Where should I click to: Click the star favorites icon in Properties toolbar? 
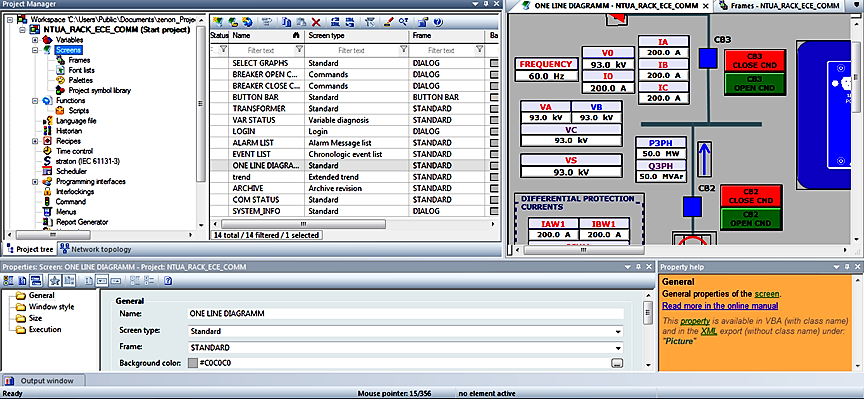coord(55,281)
